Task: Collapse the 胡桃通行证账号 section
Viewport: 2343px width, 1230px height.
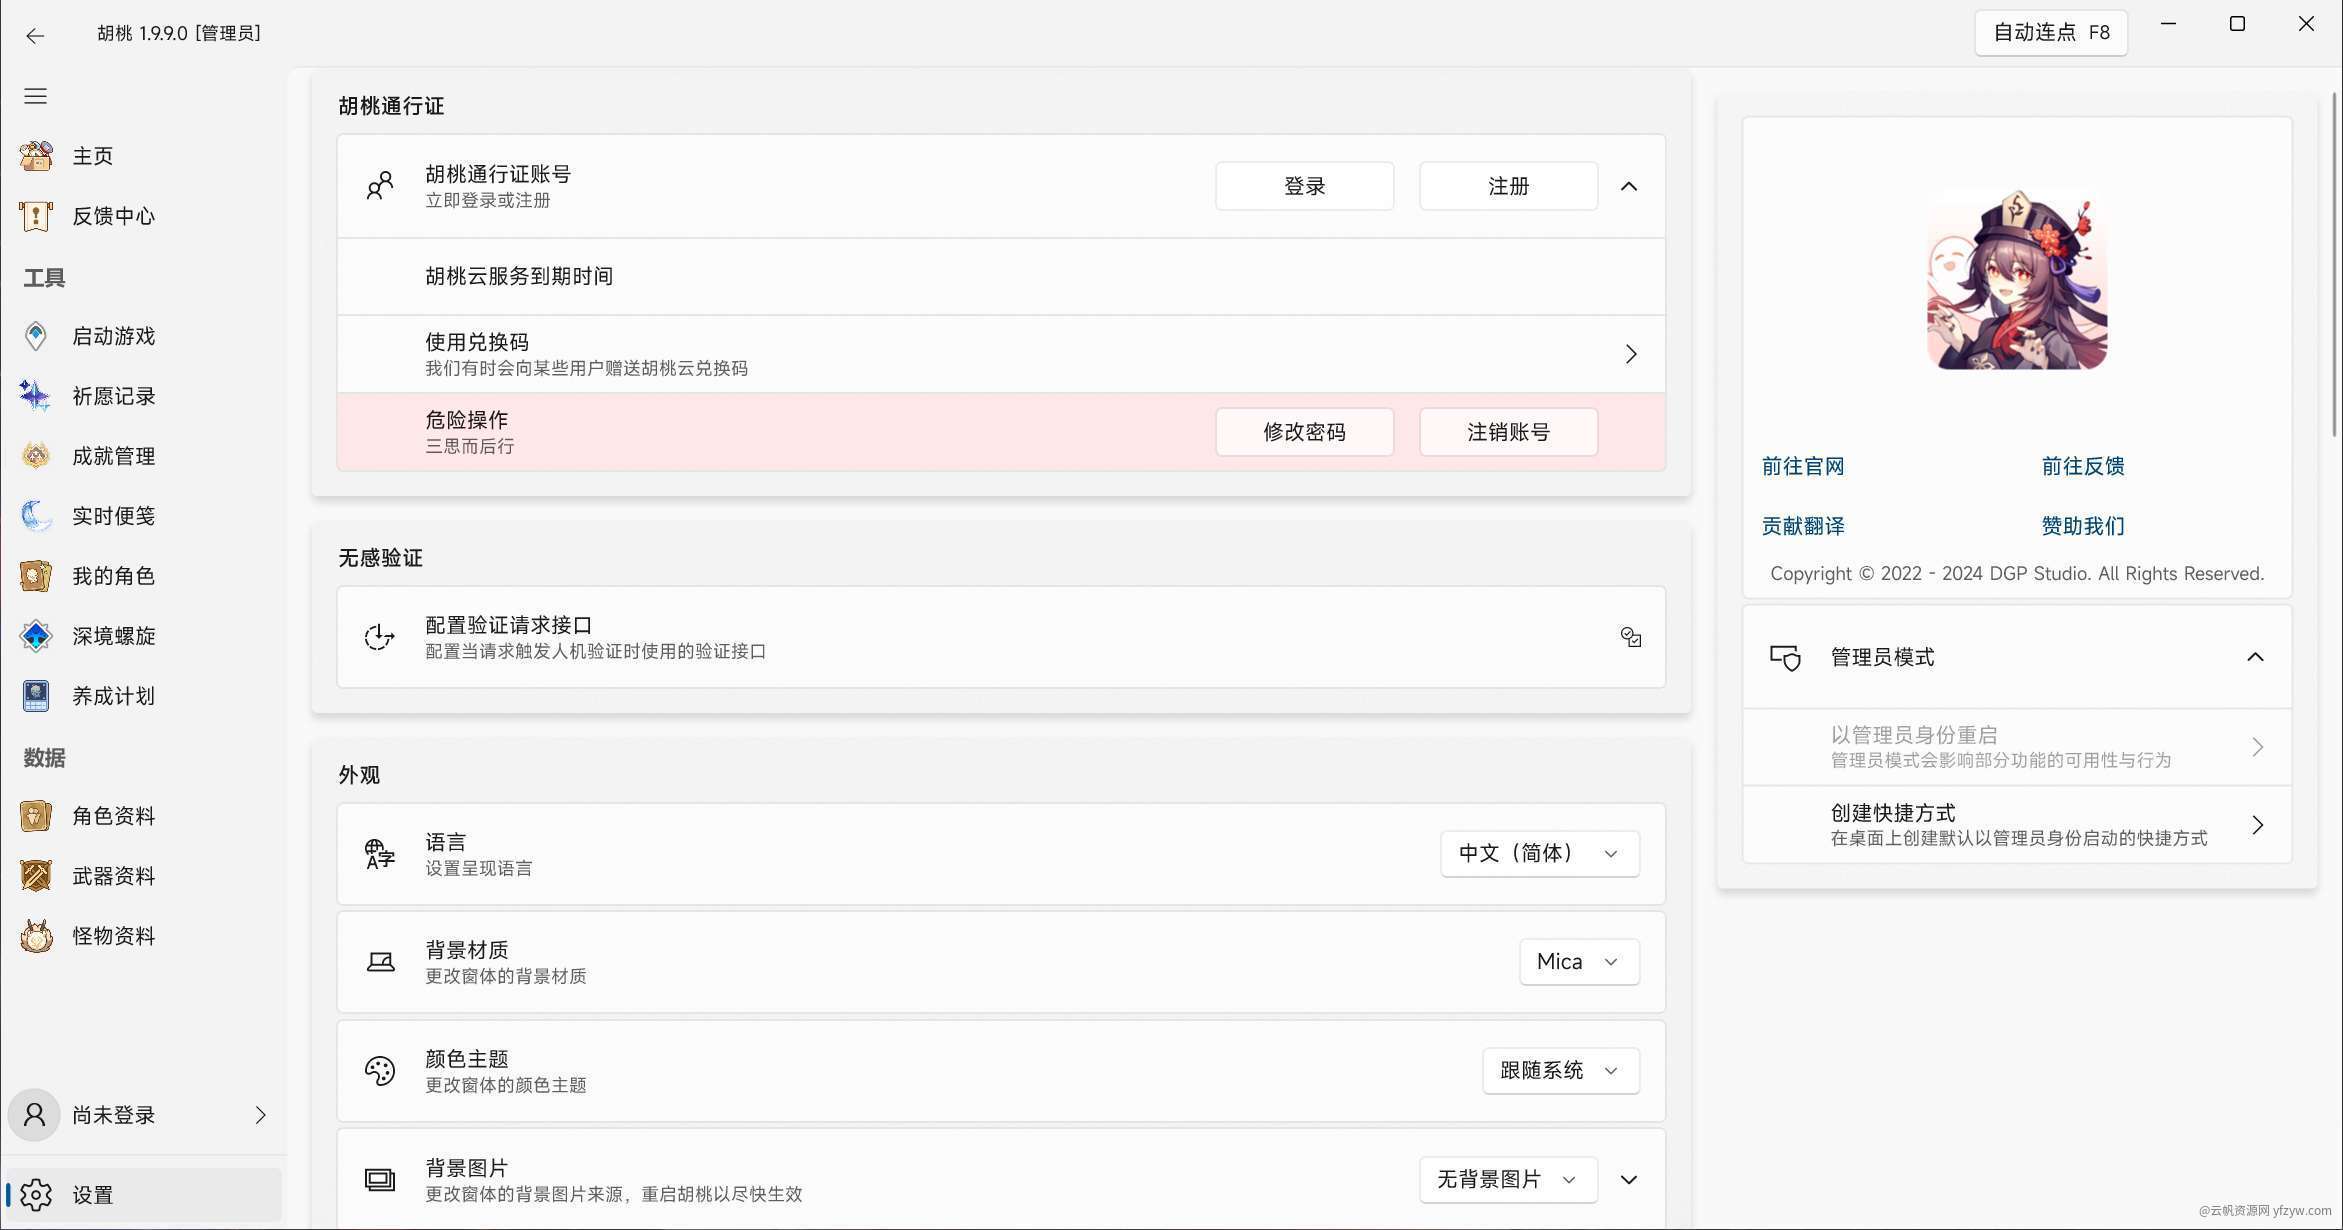Action: coord(1629,186)
